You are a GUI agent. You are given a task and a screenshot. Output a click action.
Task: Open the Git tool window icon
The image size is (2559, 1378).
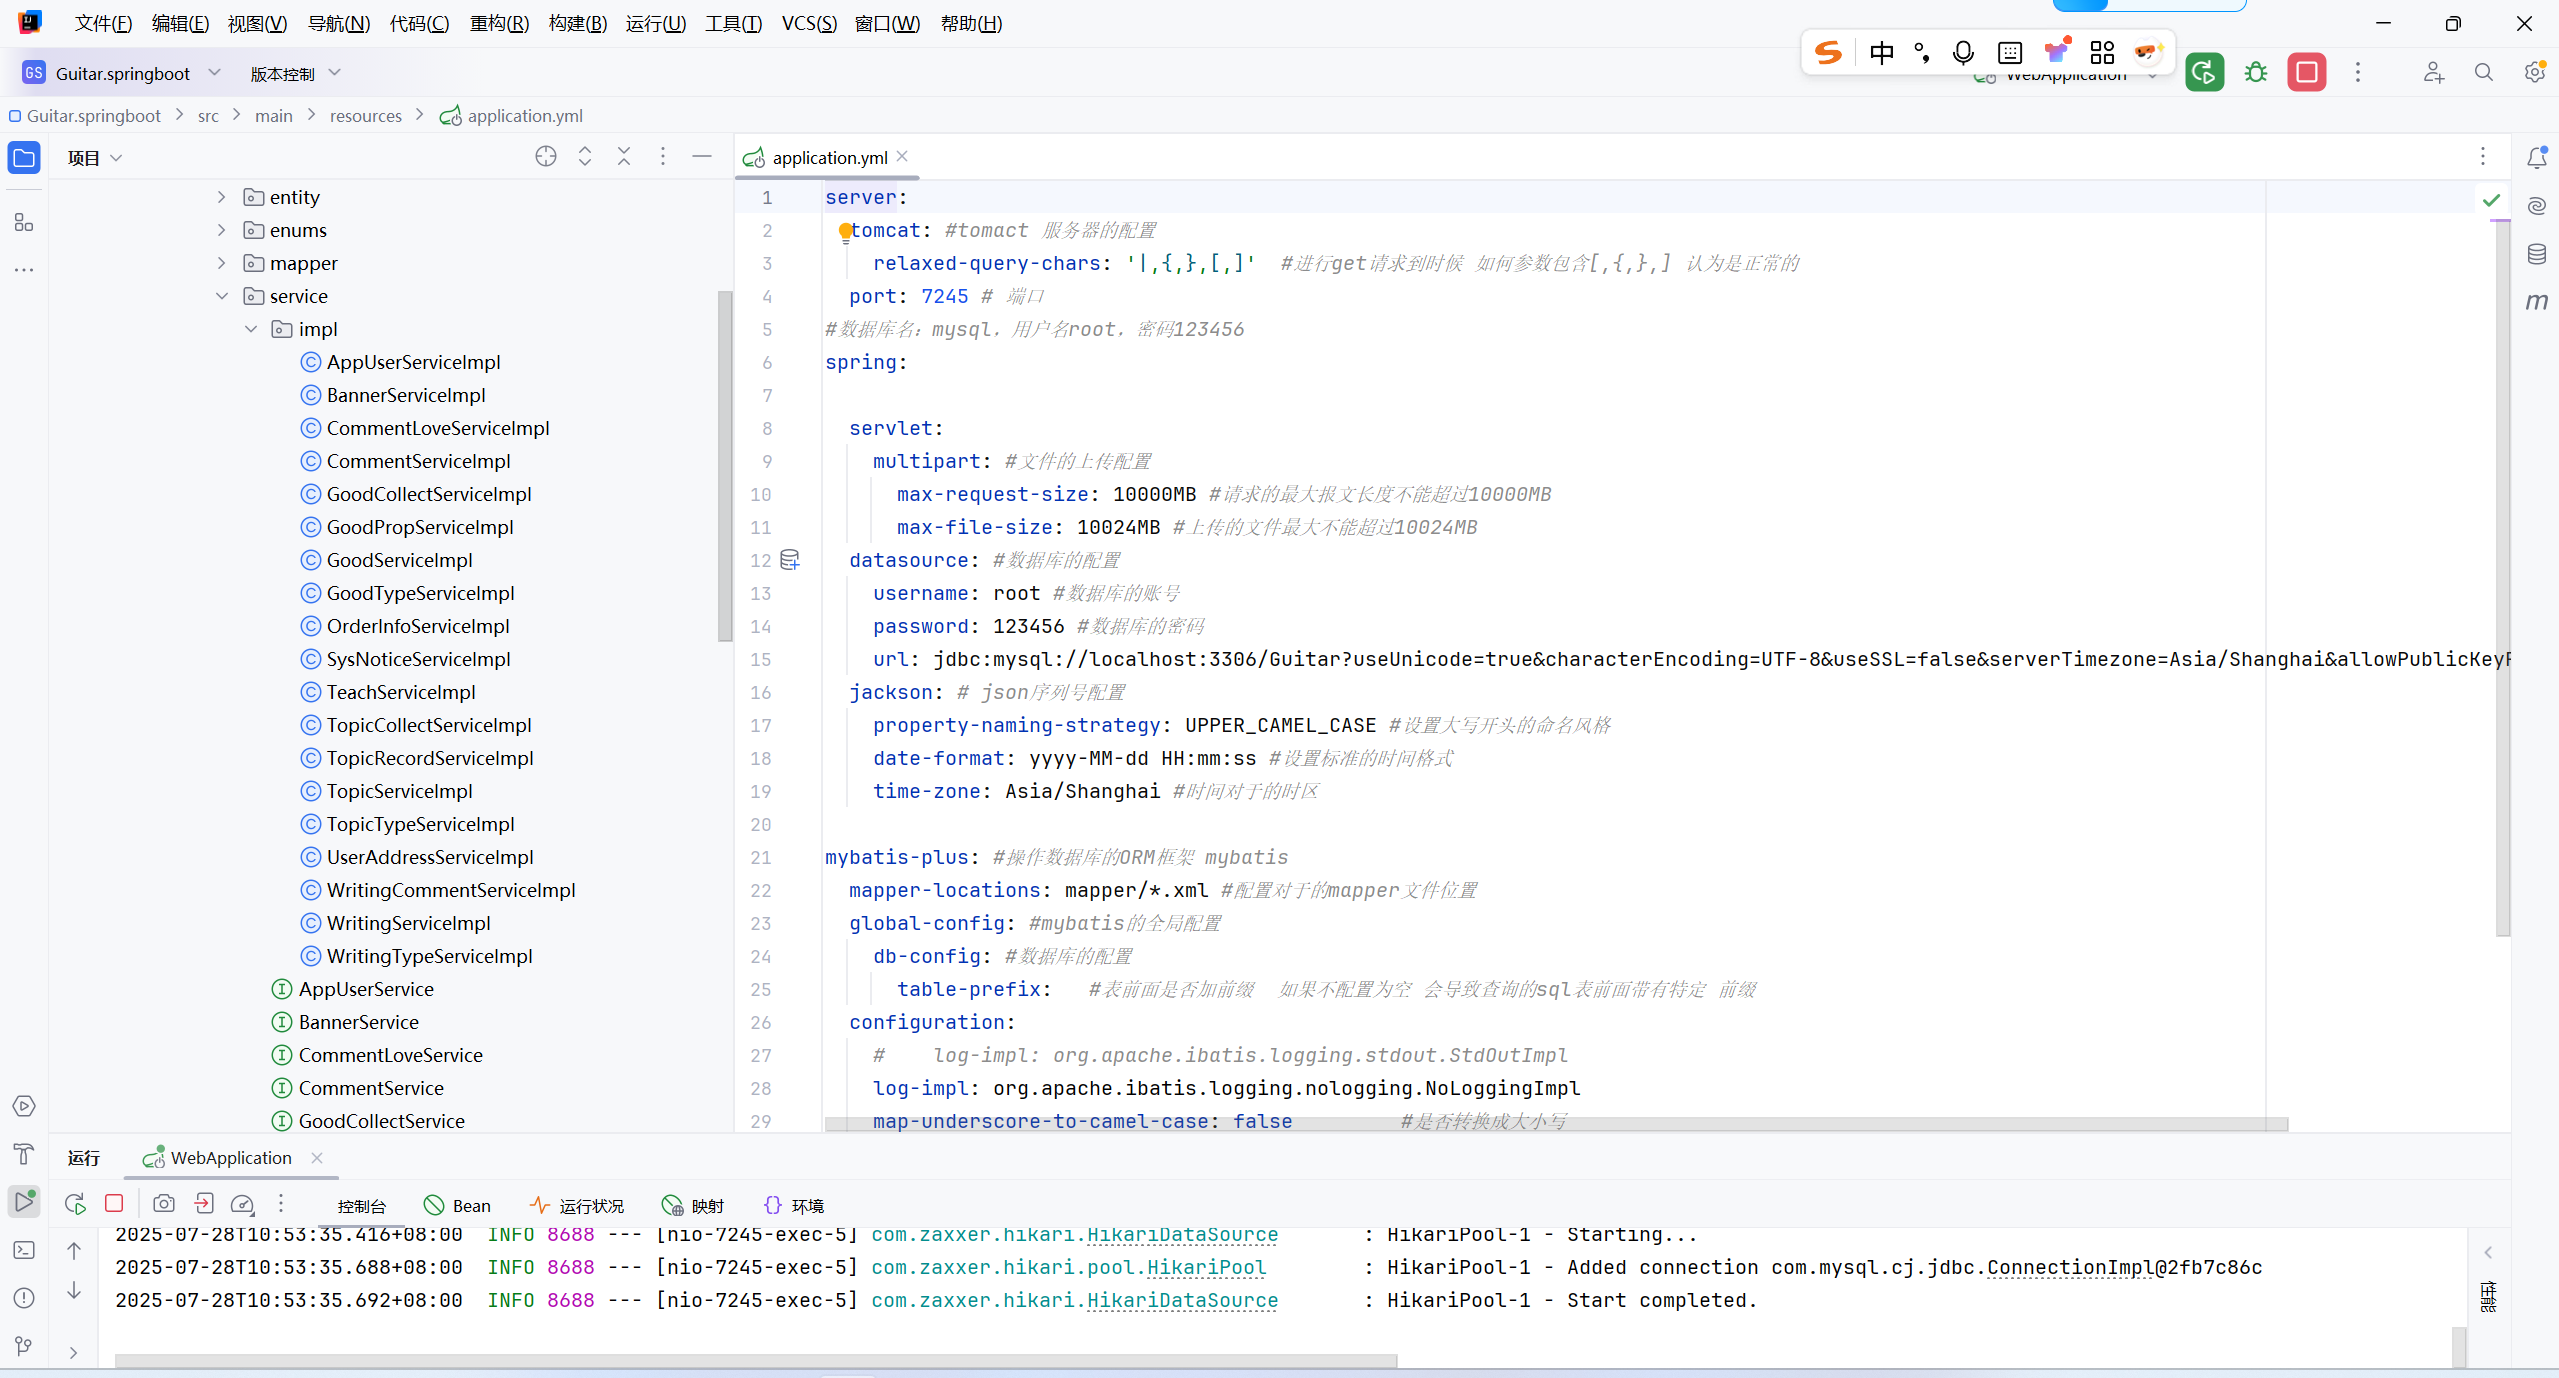point(24,1346)
